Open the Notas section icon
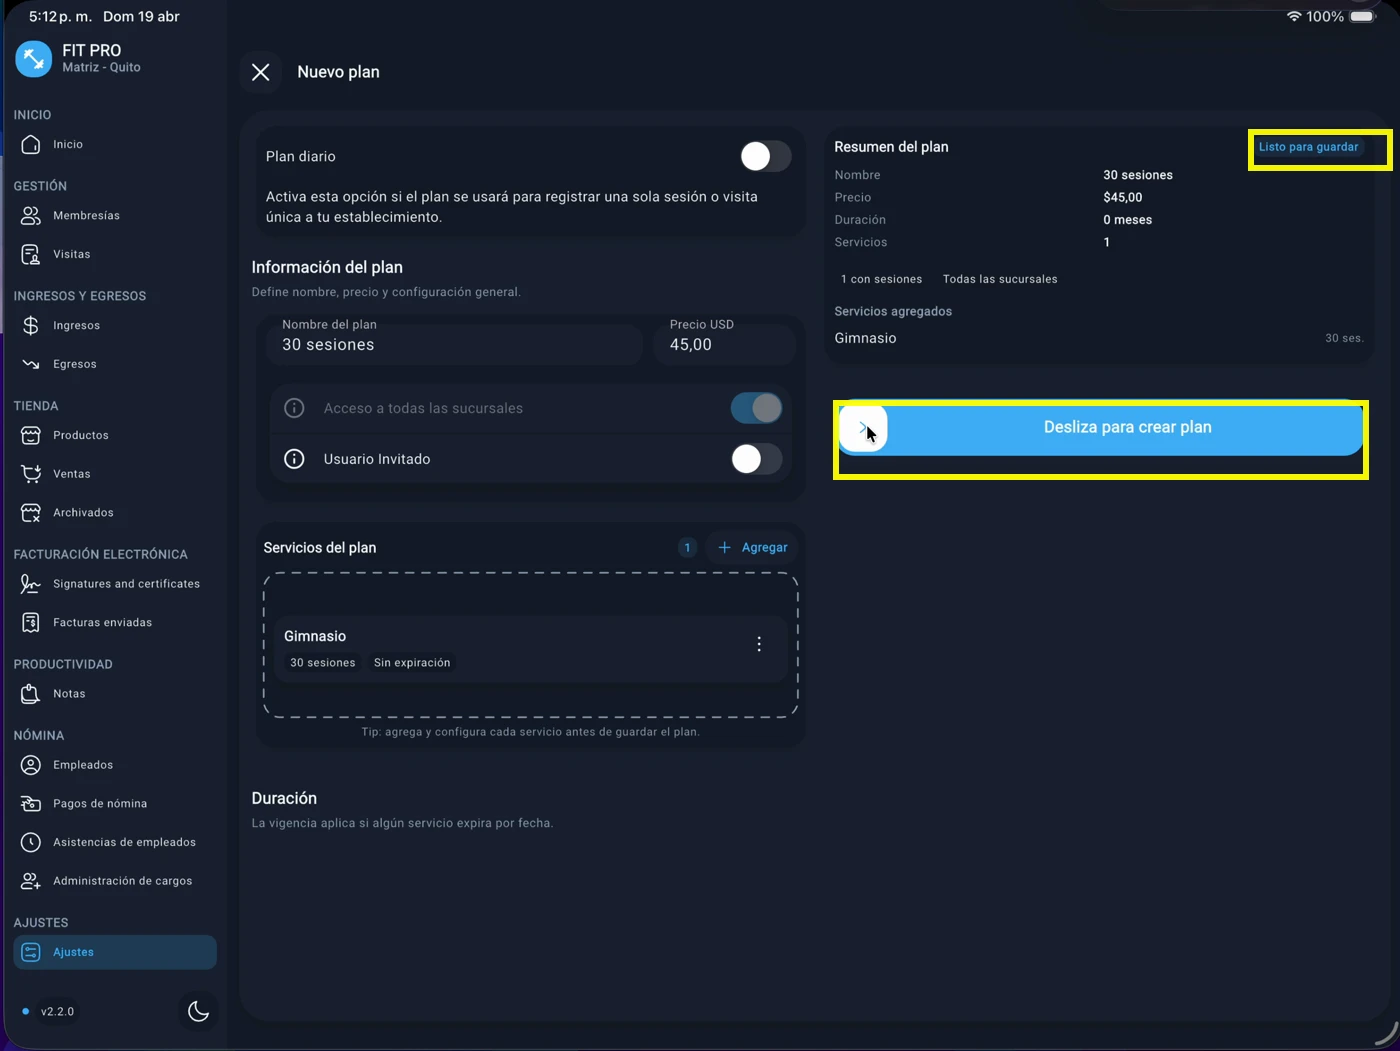Viewport: 1400px width, 1051px height. [x=31, y=693]
